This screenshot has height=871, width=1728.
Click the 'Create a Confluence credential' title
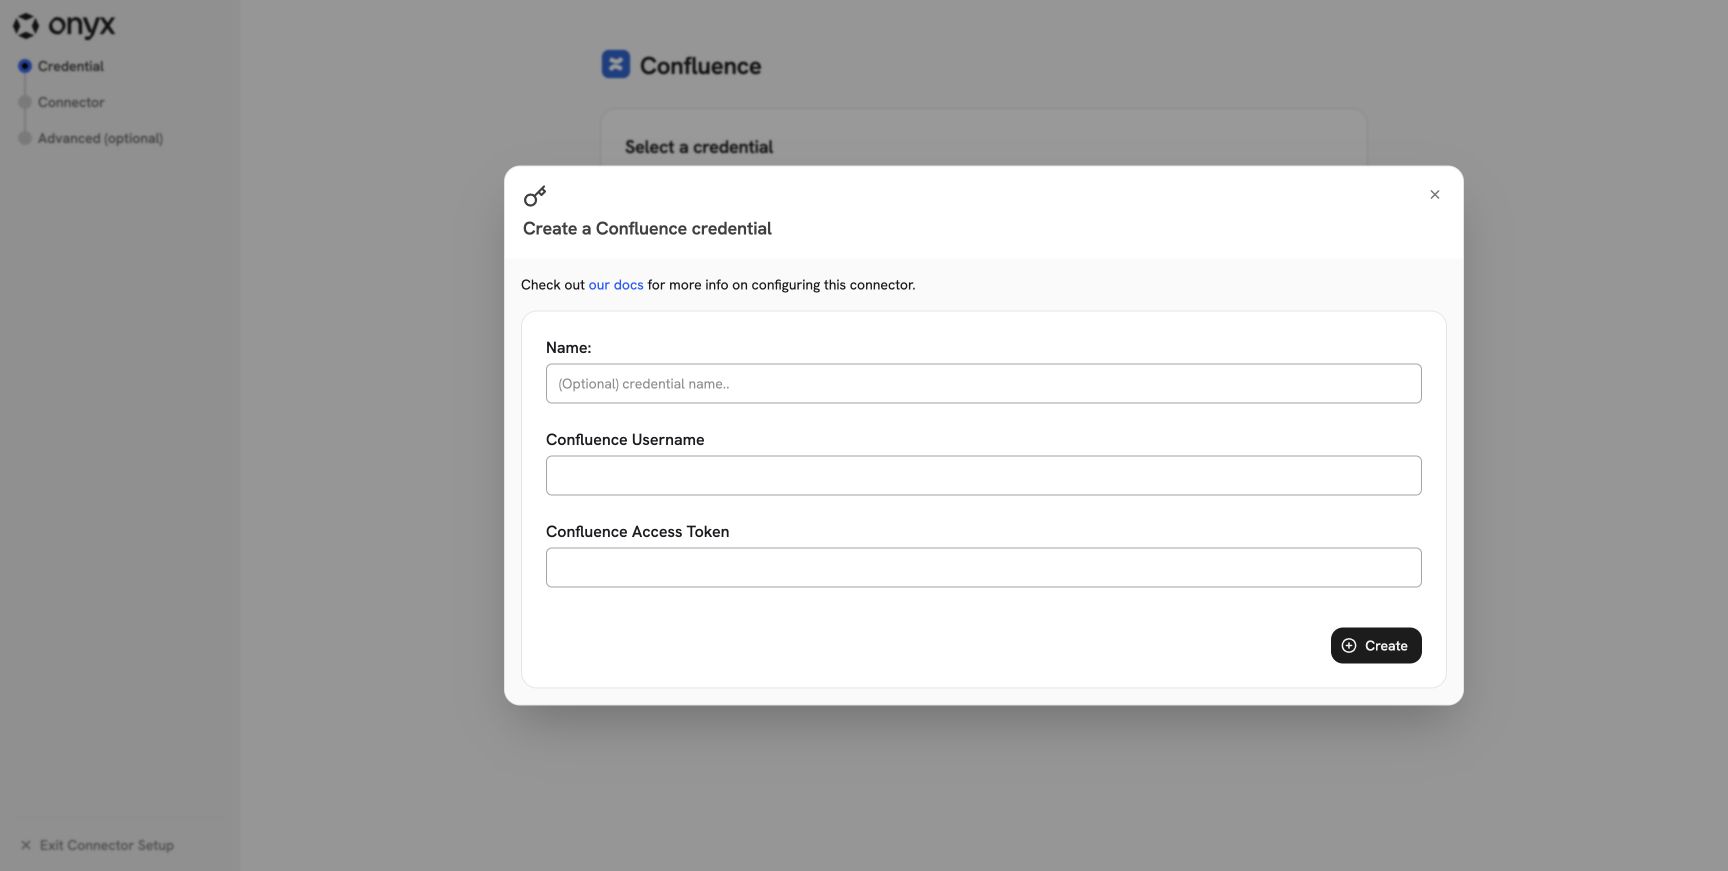[647, 229]
